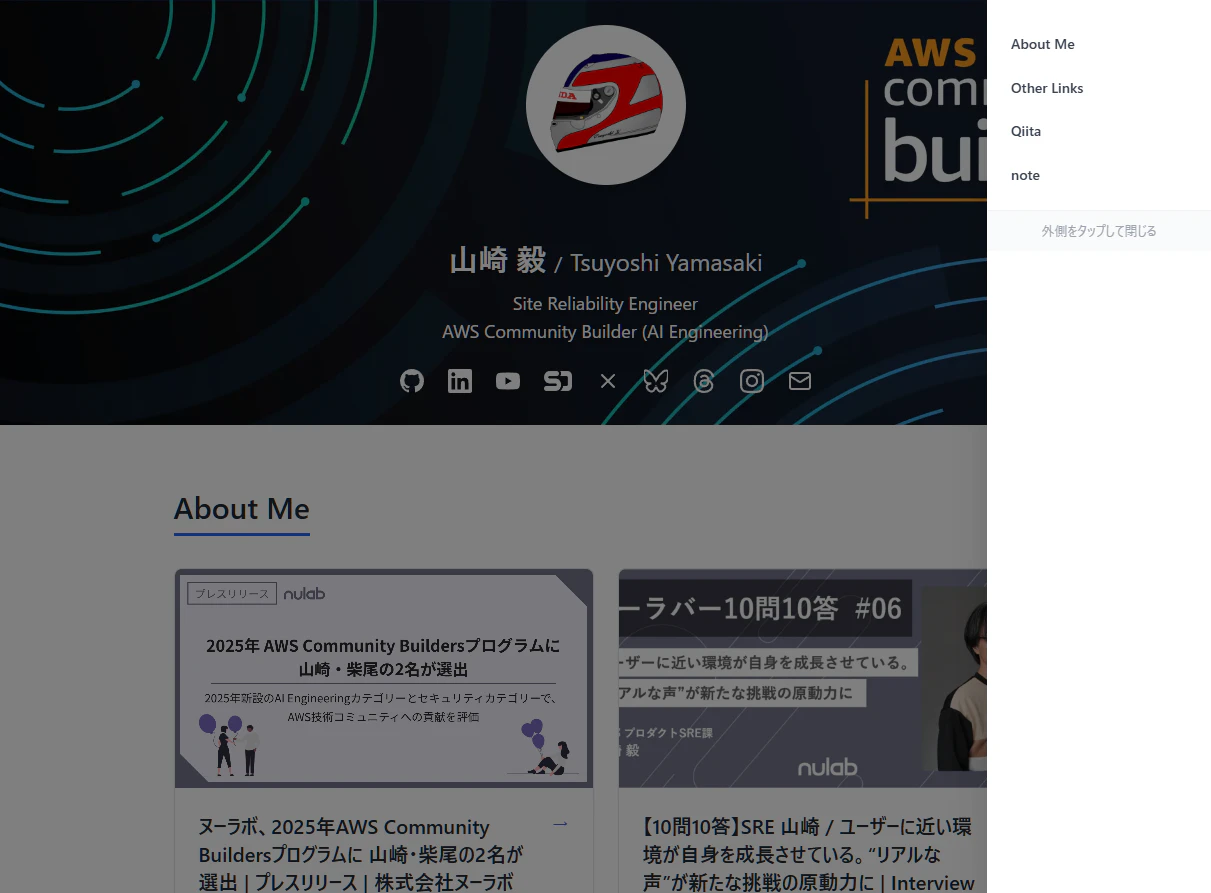Open the ヌーラボ、2025年AWS Community Builders article link
Screen dimensions: 1211x893
pos(362,855)
